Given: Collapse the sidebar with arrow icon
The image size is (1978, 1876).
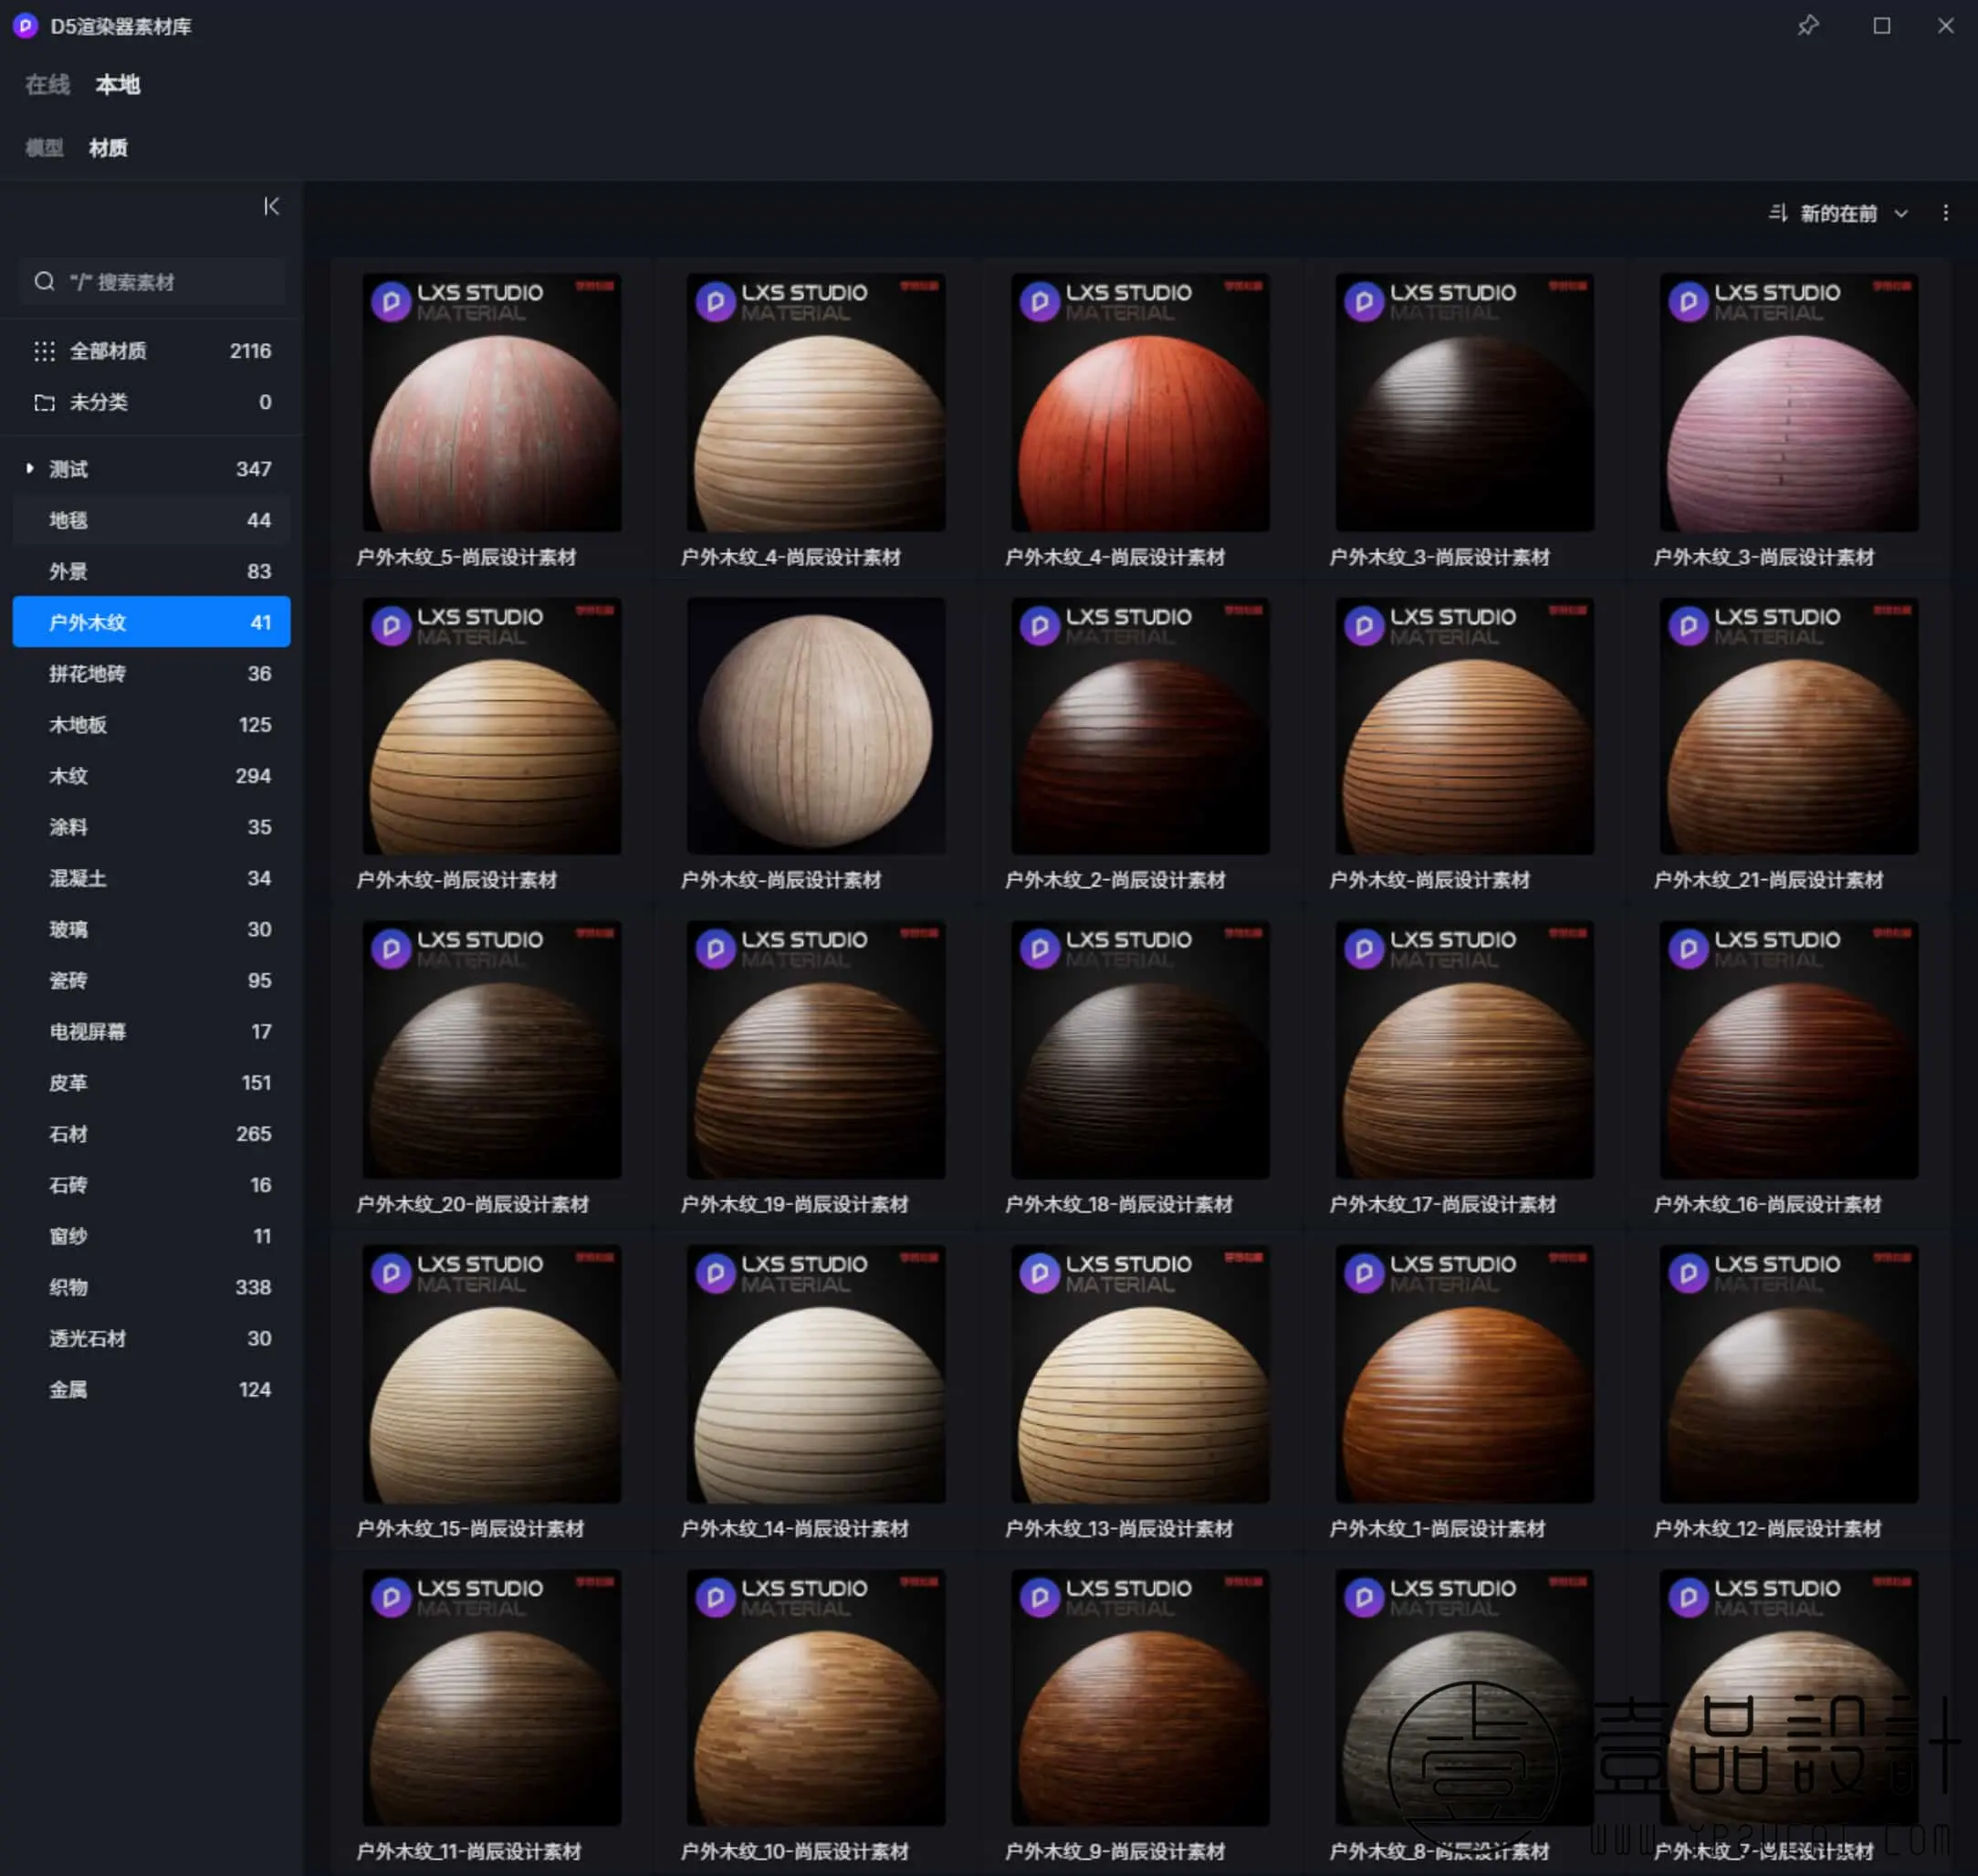Looking at the screenshot, I should click(x=271, y=207).
